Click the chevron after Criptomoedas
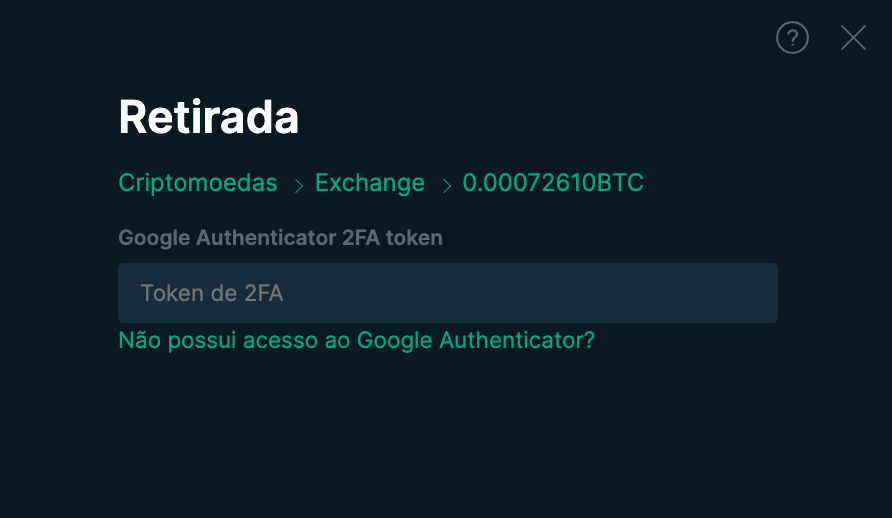This screenshot has width=892, height=518. click(x=299, y=185)
